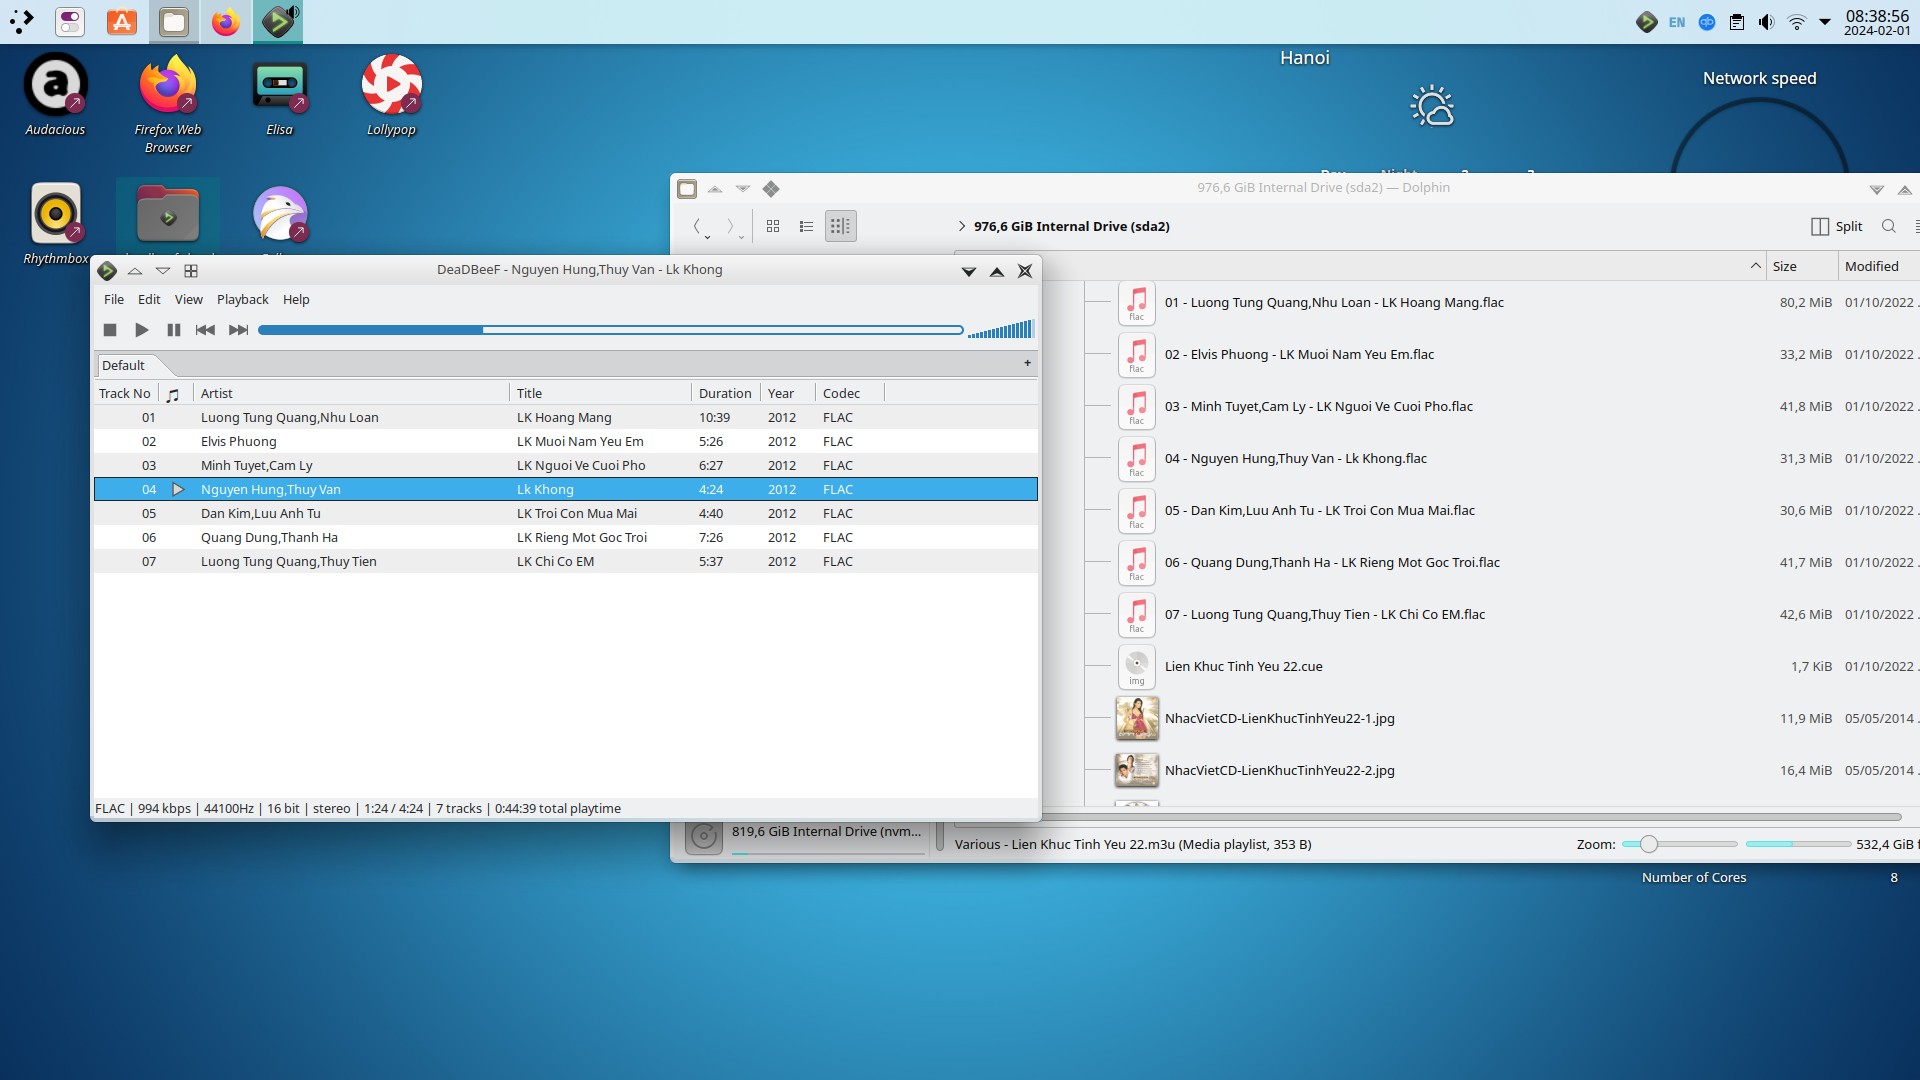
Task: Skip to next track in DeaDBeeF
Action: click(x=238, y=330)
